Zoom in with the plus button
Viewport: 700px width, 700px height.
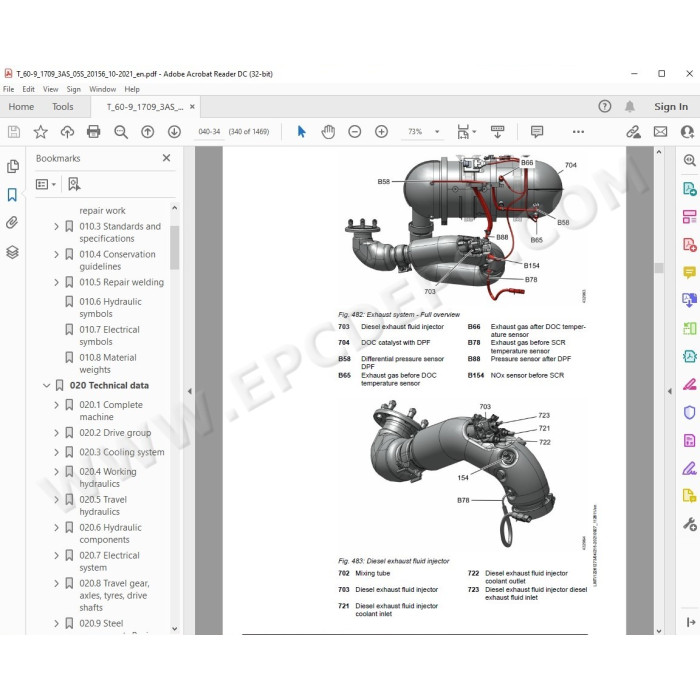point(381,132)
